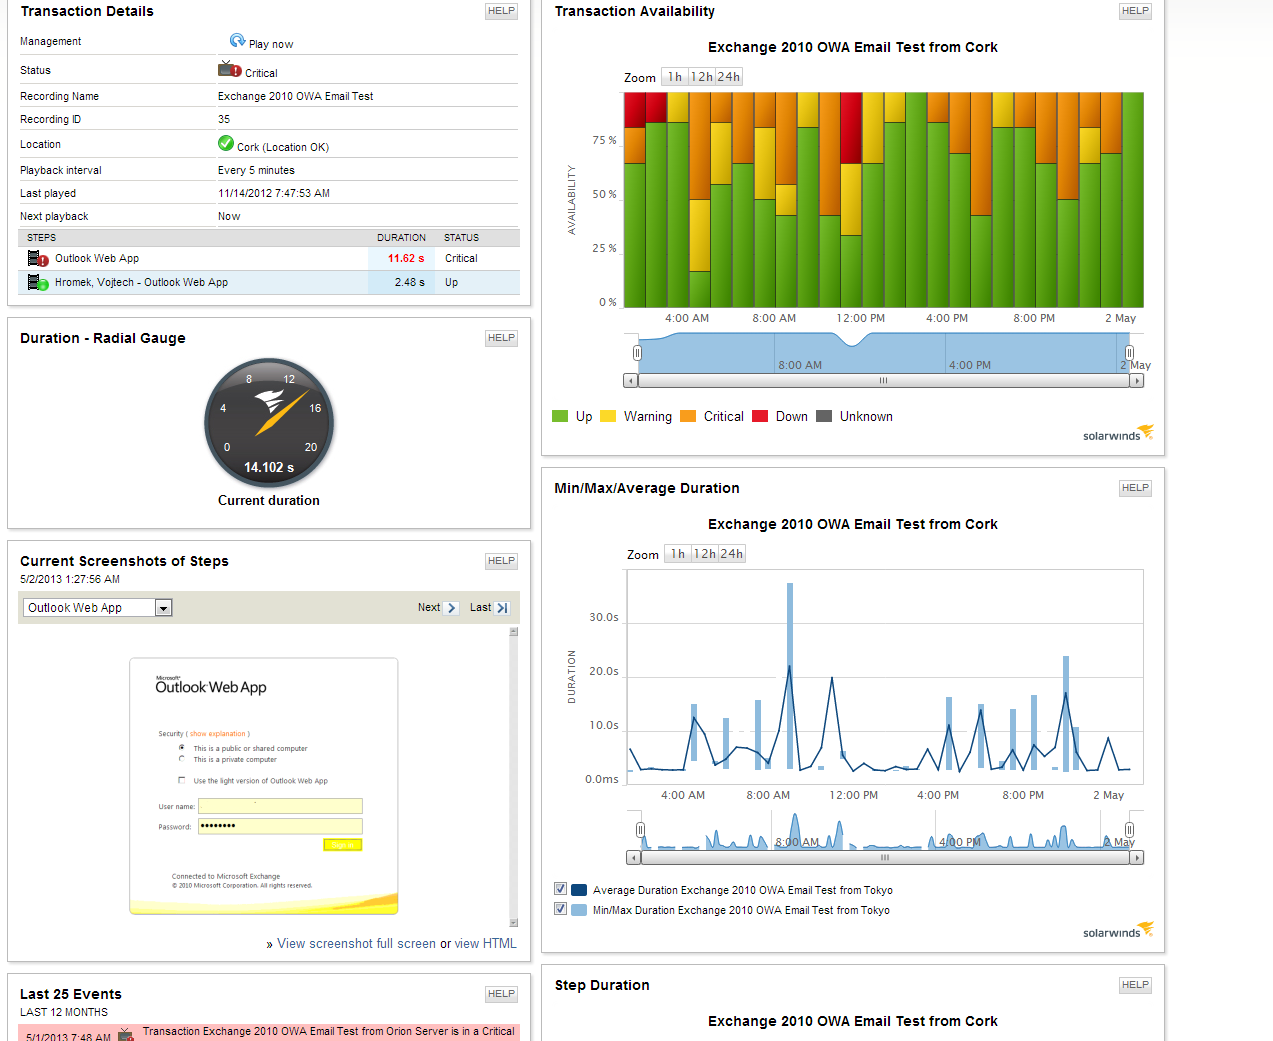Click screenshot panel scroll down arrow
The image size is (1273, 1041).
point(514,923)
